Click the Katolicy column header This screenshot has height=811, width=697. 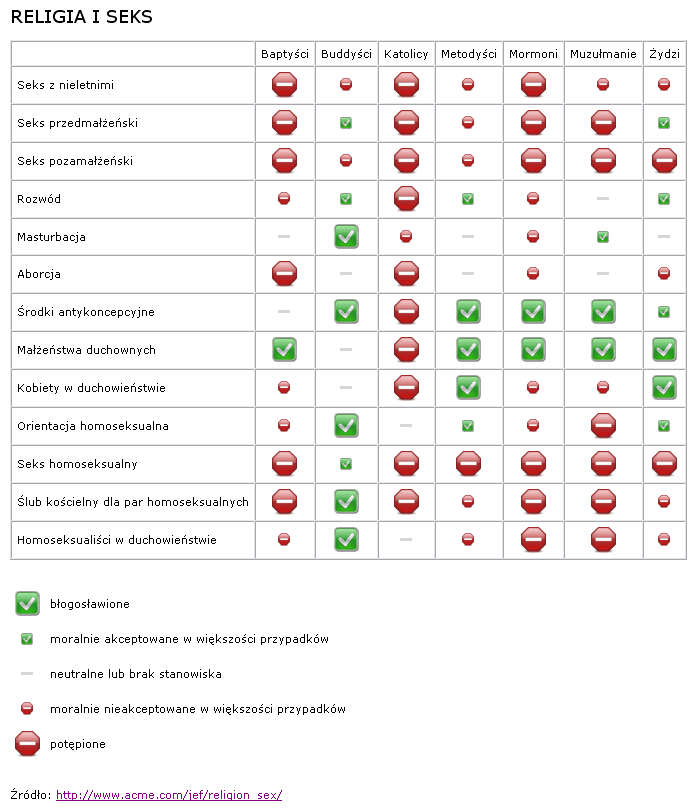(x=406, y=54)
